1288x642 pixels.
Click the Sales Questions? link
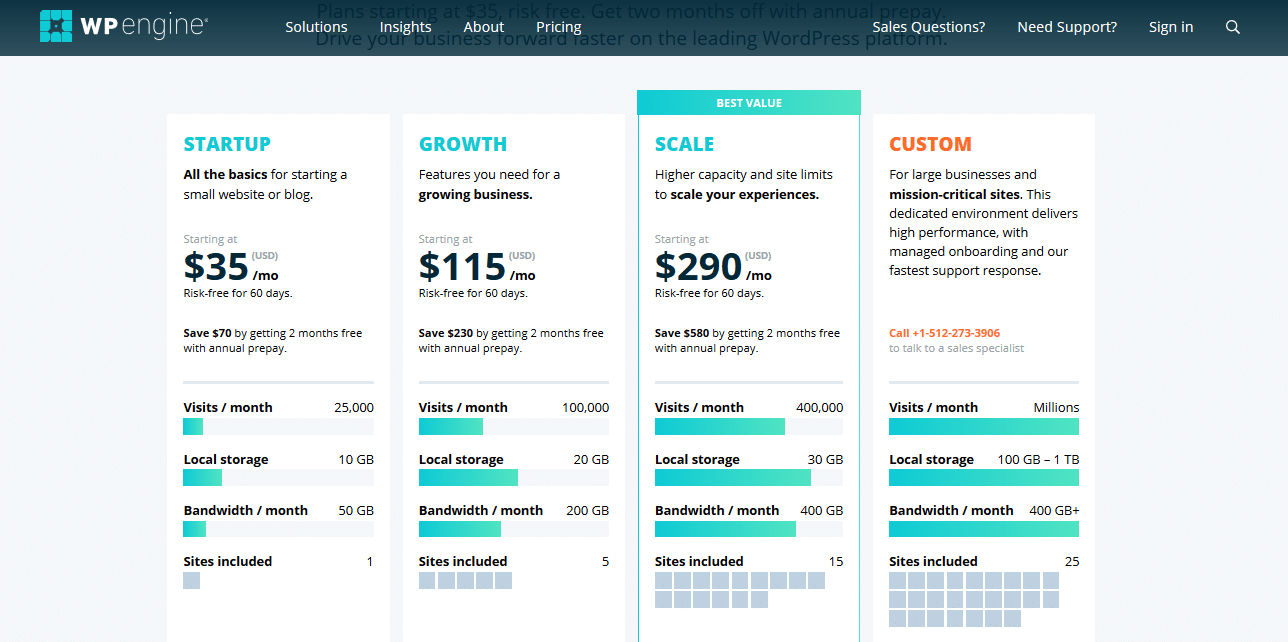pos(929,27)
